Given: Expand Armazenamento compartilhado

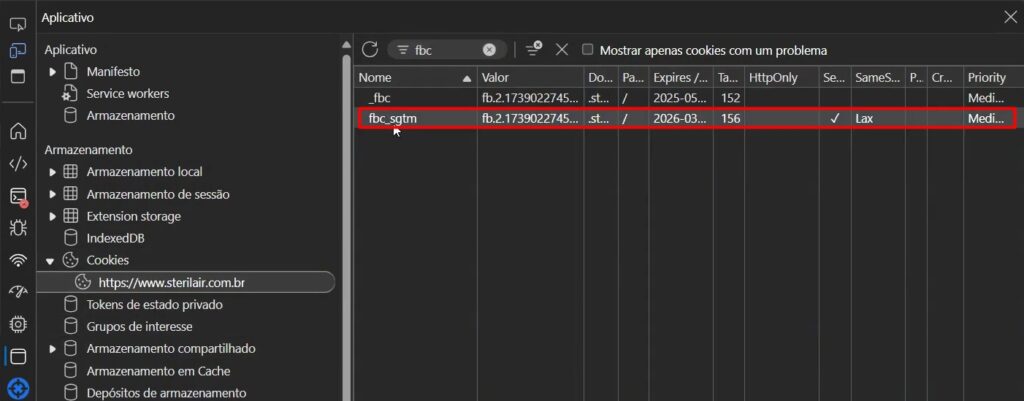Looking at the screenshot, I should (x=53, y=348).
